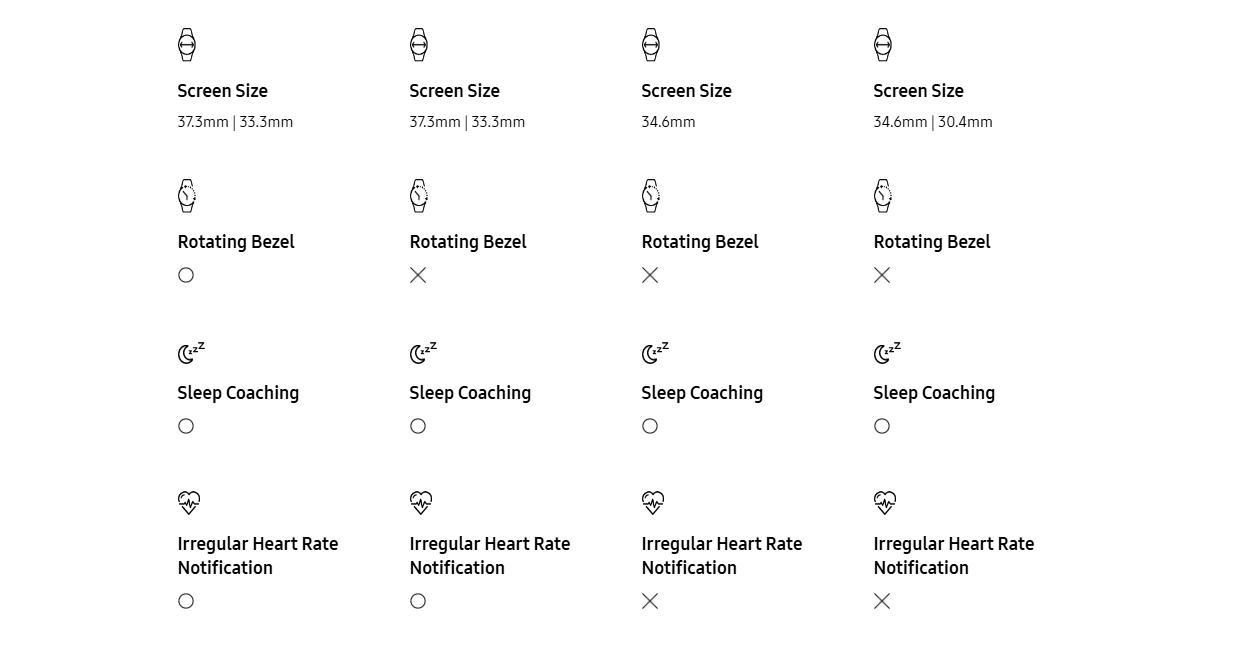Click the rotating bezel watch icon in second column
1242x655 pixels.
419,196
